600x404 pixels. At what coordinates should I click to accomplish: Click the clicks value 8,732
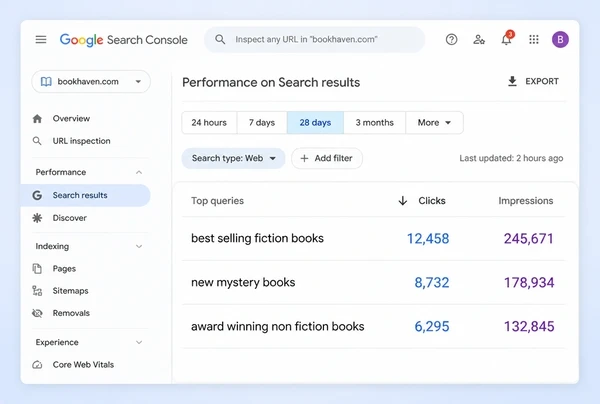[x=432, y=283]
